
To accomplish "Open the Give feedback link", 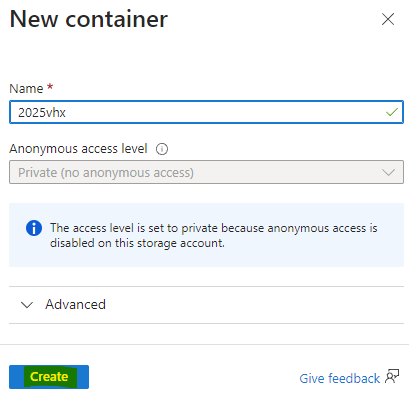I will [x=339, y=378].
